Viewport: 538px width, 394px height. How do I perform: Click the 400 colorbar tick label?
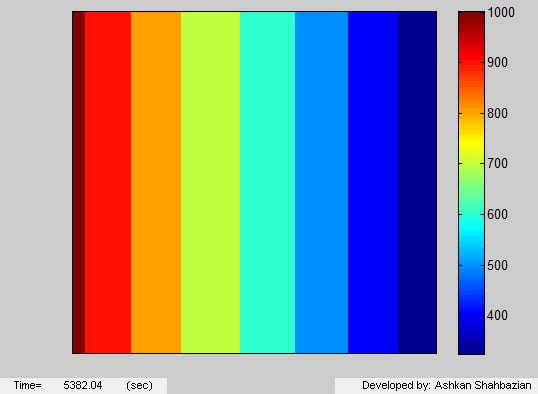[498, 316]
